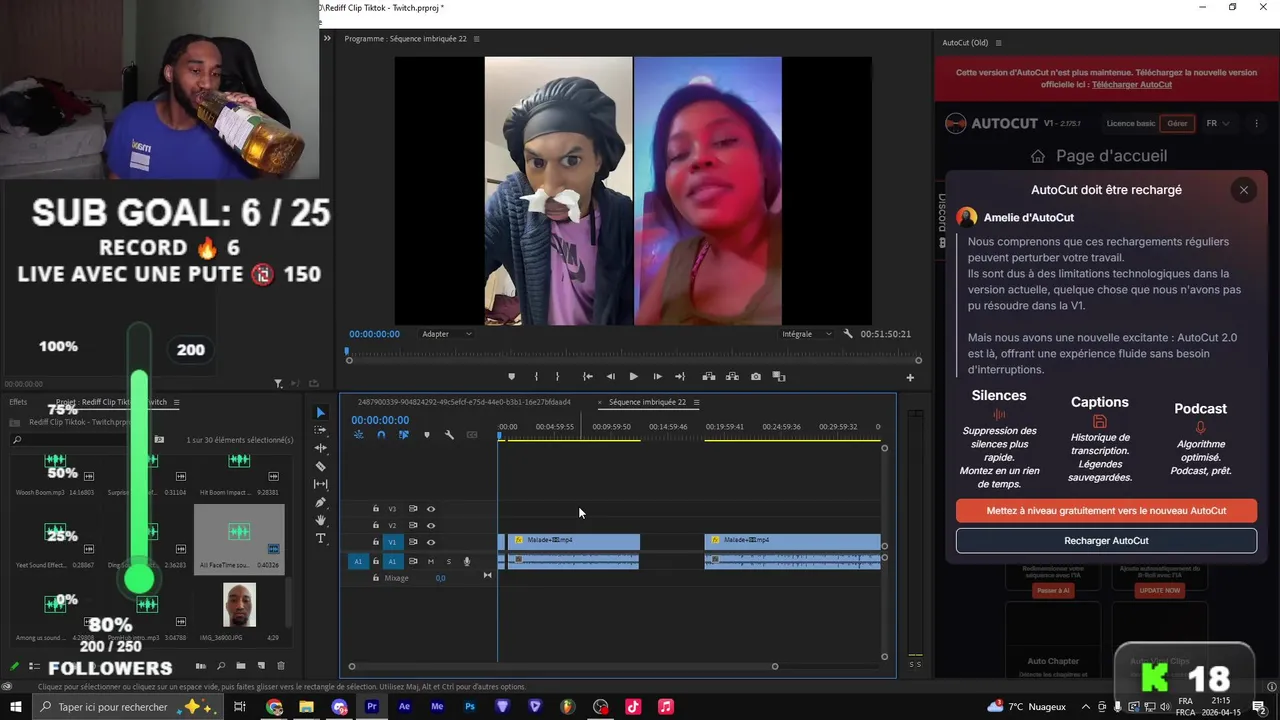
Task: Click Mark Out in Program monitor
Action: [x=557, y=377]
